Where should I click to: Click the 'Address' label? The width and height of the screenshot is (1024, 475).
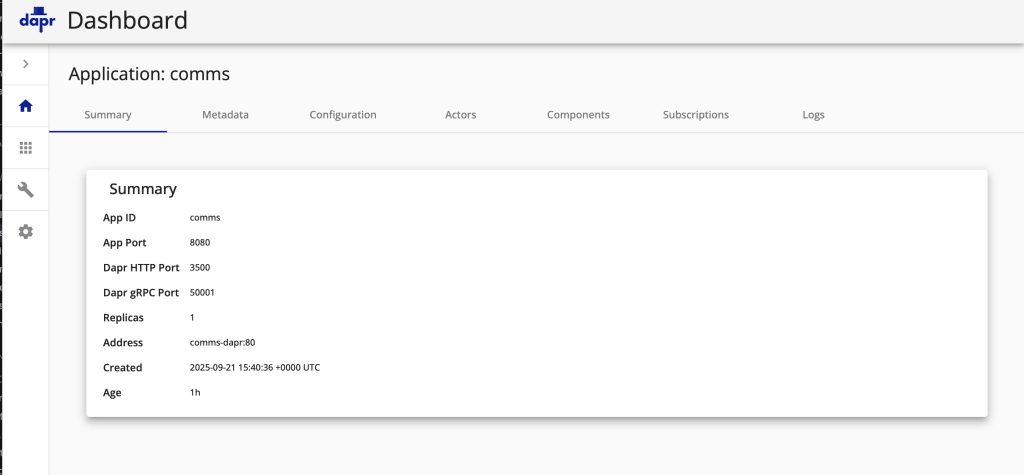pyautogui.click(x=123, y=342)
